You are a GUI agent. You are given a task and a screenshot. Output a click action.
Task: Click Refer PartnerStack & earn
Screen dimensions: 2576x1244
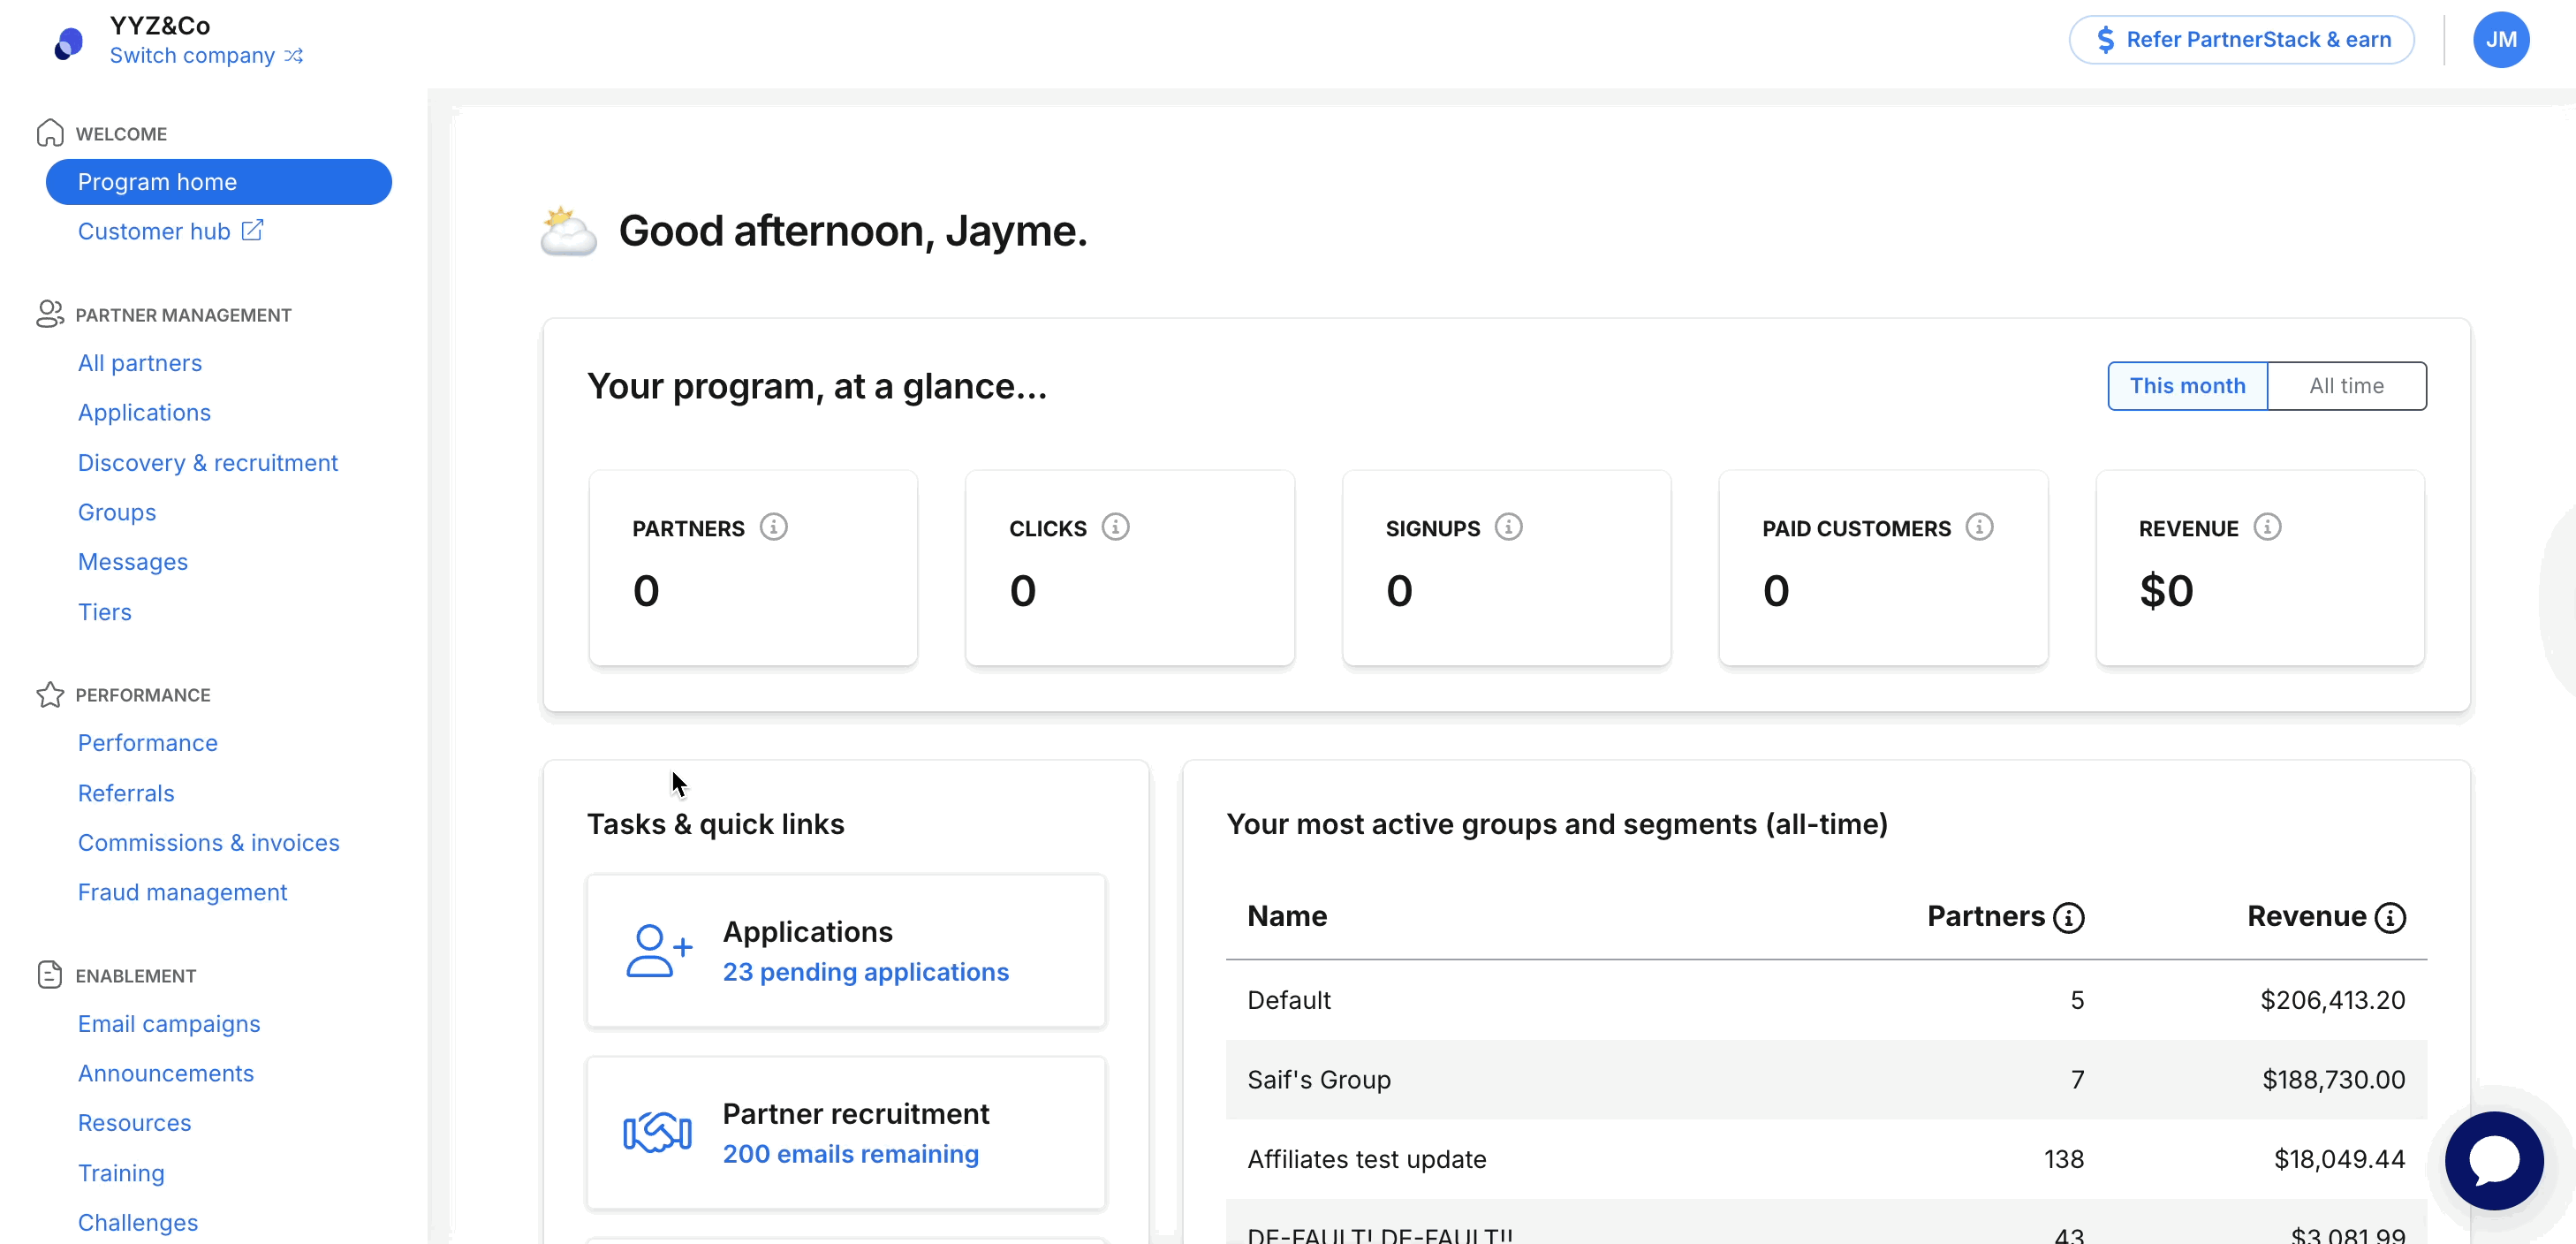click(2241, 39)
